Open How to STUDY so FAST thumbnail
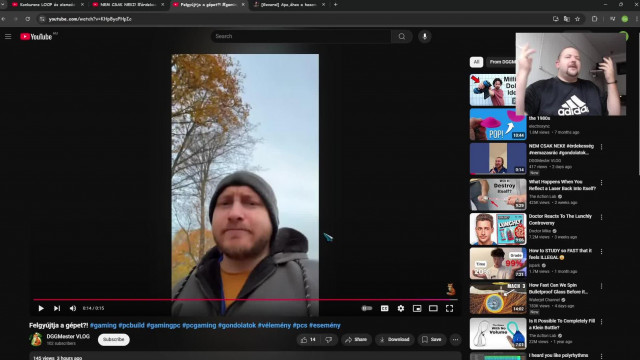Image resolution: width=640 pixels, height=360 pixels. [x=498, y=263]
